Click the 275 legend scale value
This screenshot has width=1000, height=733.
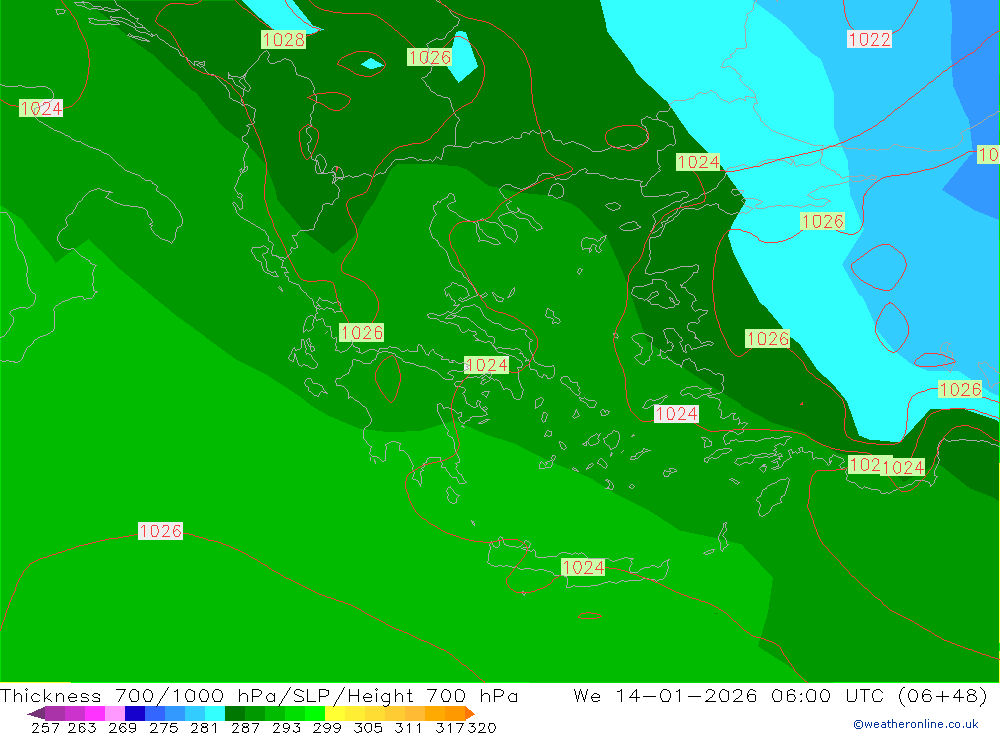(163, 727)
